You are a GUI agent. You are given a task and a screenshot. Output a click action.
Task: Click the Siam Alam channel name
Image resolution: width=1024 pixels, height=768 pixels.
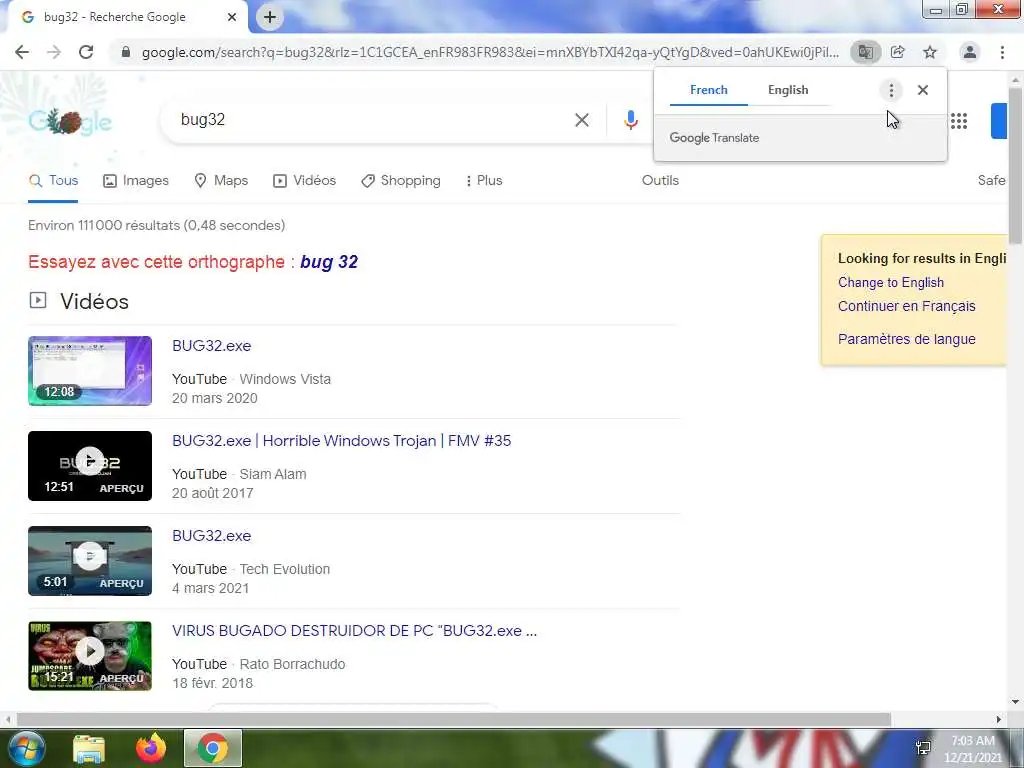coord(273,474)
